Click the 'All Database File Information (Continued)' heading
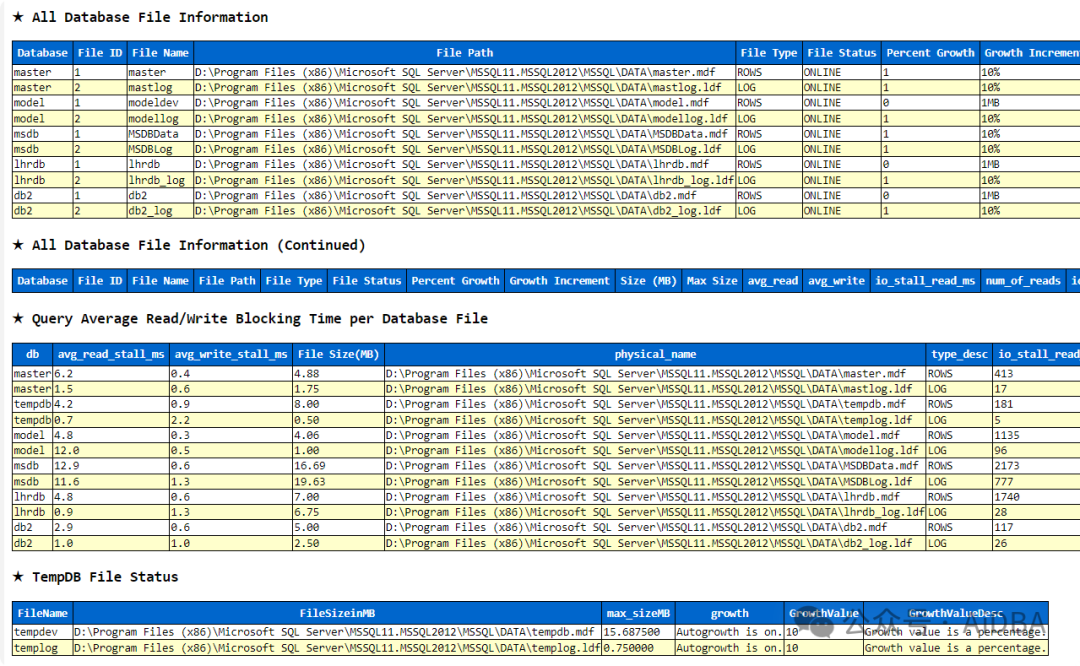Viewport: 1080px width, 666px height. [x=198, y=245]
